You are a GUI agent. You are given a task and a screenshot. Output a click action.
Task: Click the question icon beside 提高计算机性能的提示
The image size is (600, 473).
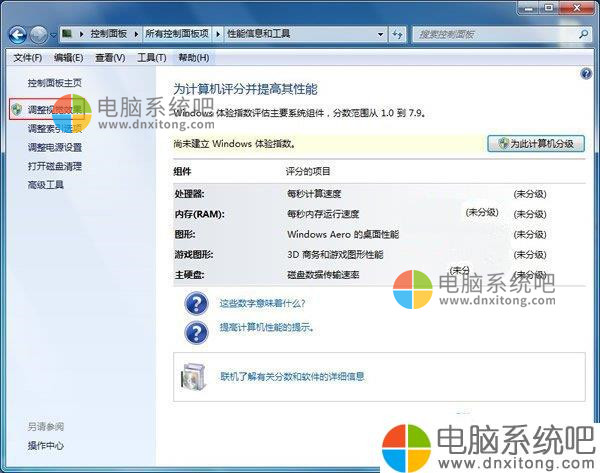tap(196, 328)
